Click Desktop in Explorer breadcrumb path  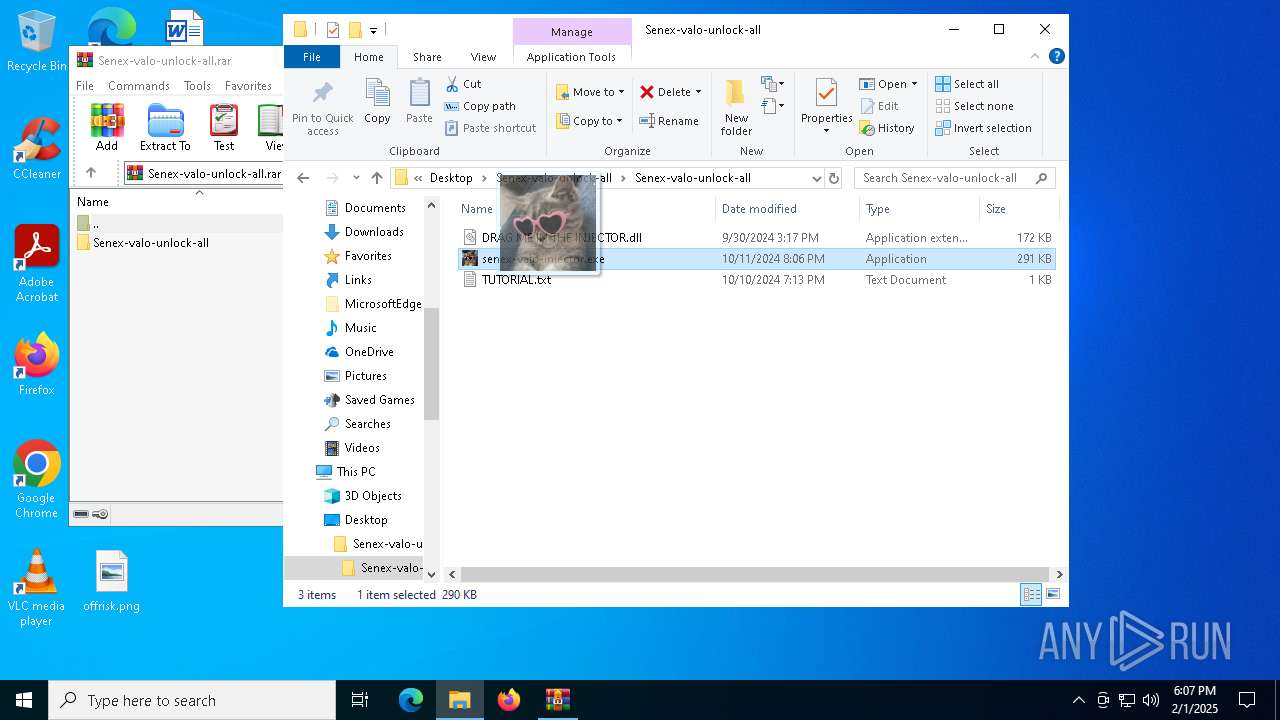(x=451, y=178)
